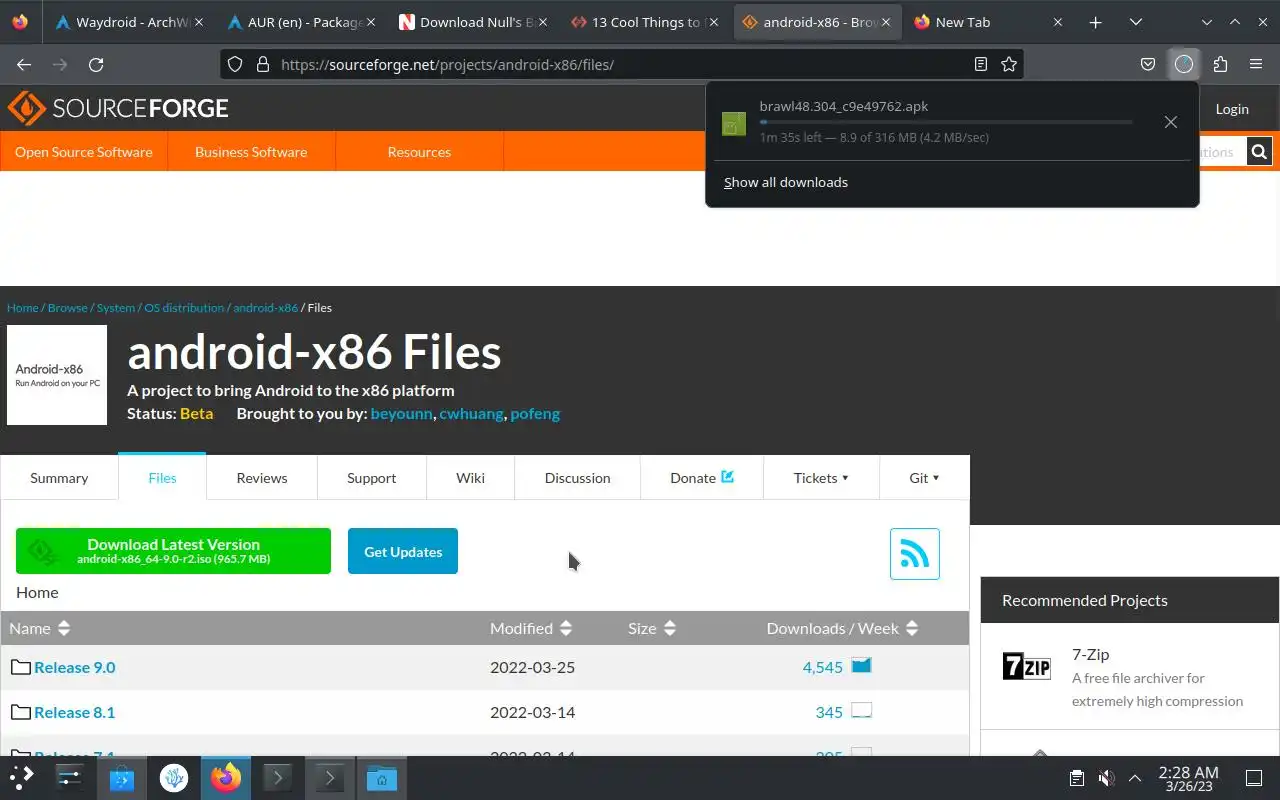Open the cwhuang user profile link
The width and height of the screenshot is (1280, 800).
471,413
